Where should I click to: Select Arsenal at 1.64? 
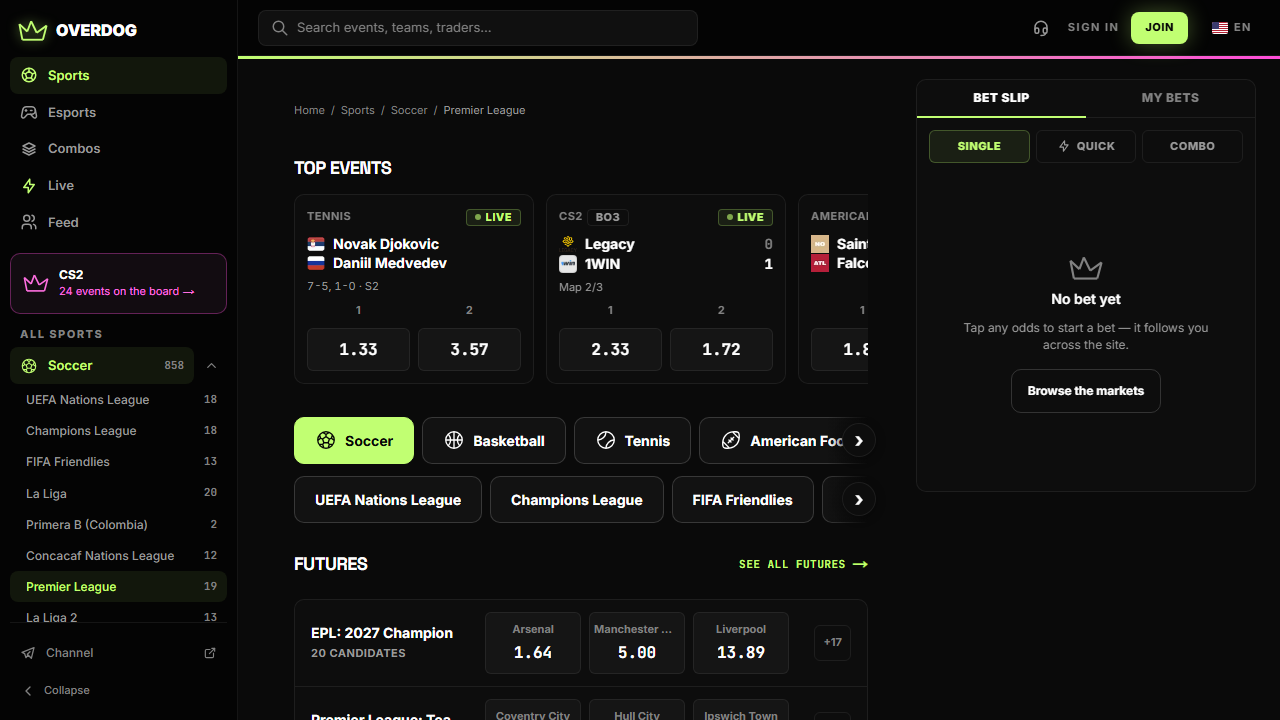pos(533,643)
